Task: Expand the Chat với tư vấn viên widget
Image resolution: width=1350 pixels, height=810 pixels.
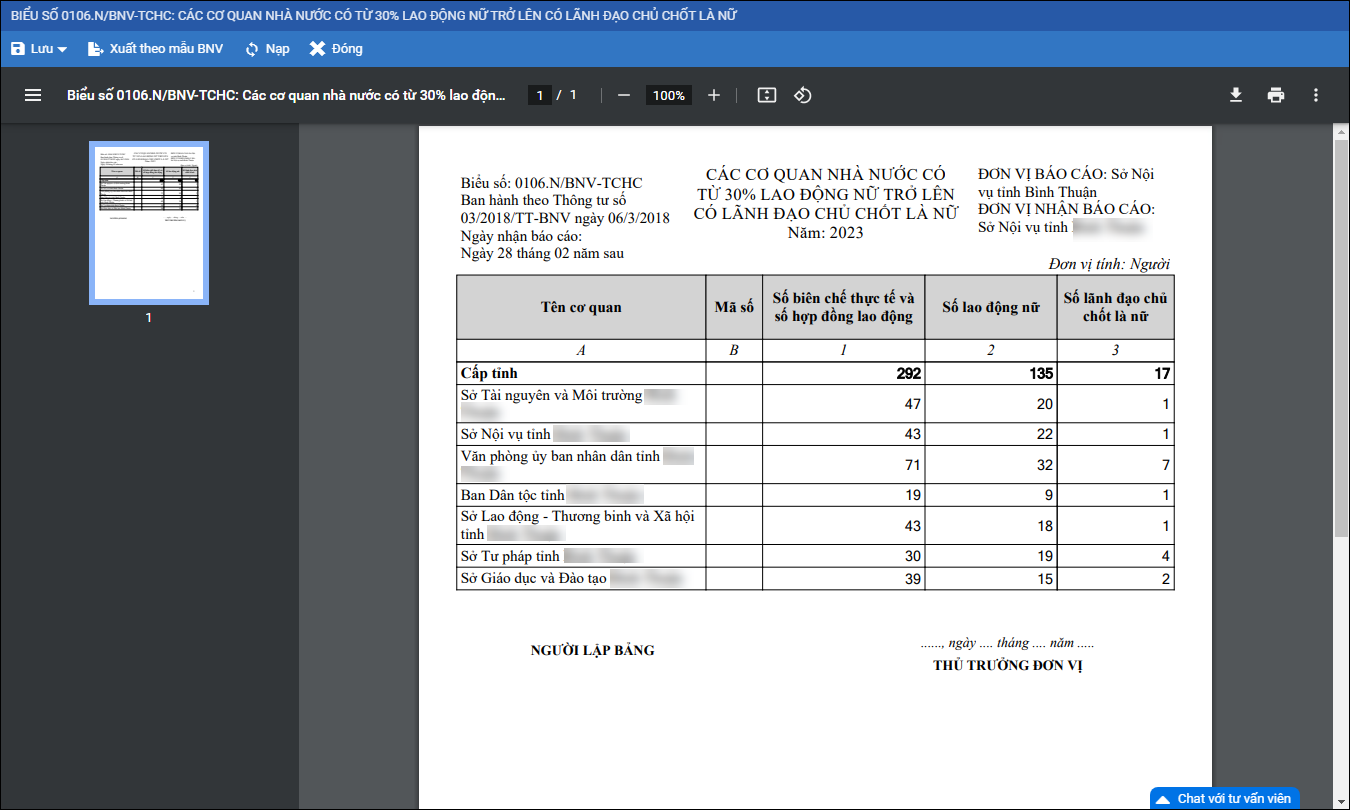Action: (1224, 798)
